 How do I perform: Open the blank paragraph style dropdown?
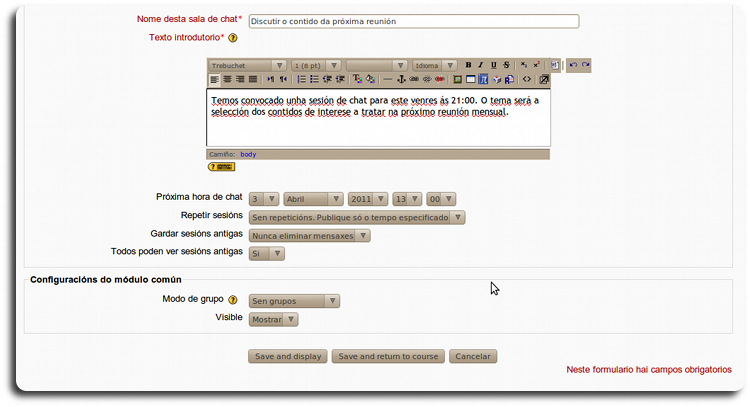coord(376,66)
